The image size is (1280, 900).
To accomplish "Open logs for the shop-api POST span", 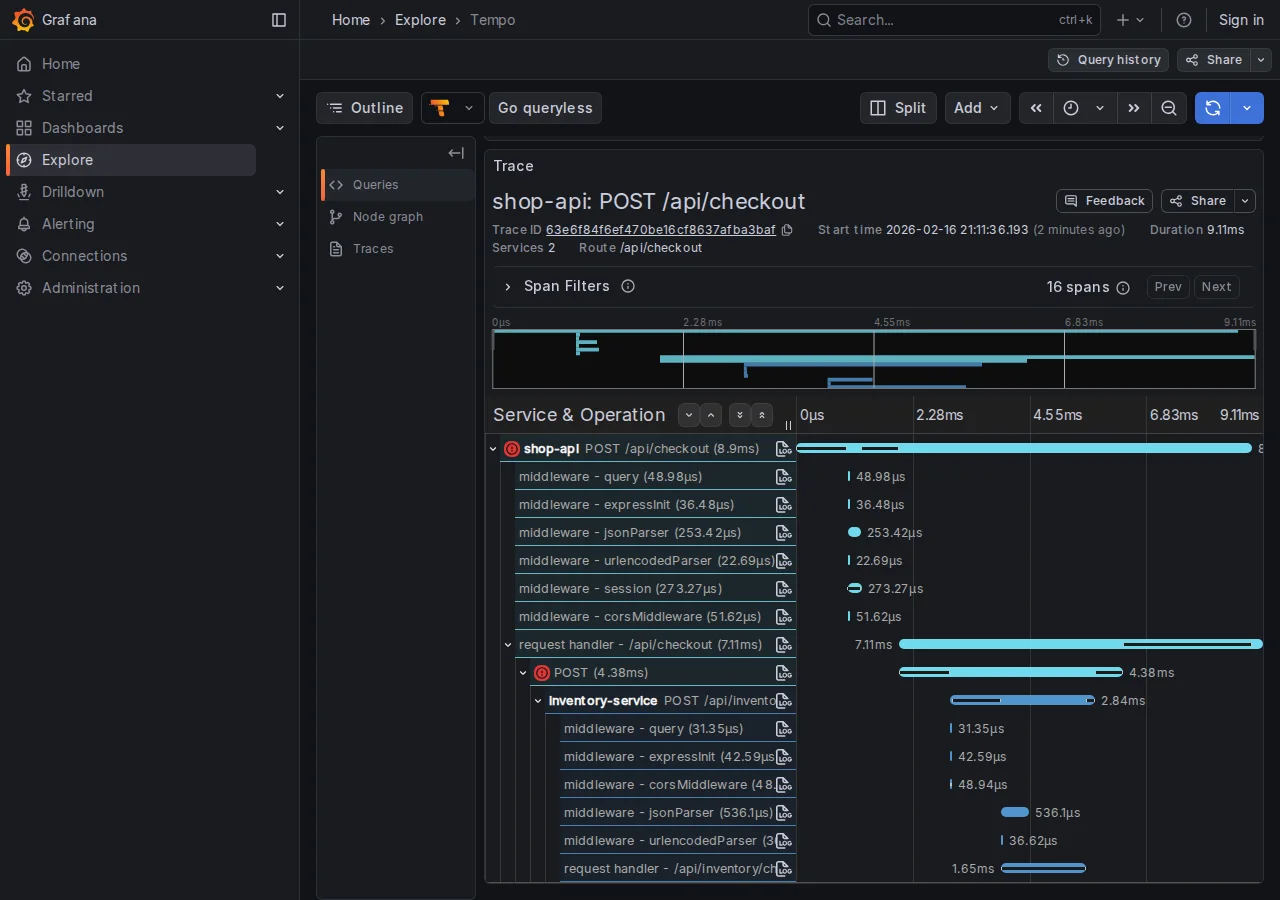I will coord(784,449).
